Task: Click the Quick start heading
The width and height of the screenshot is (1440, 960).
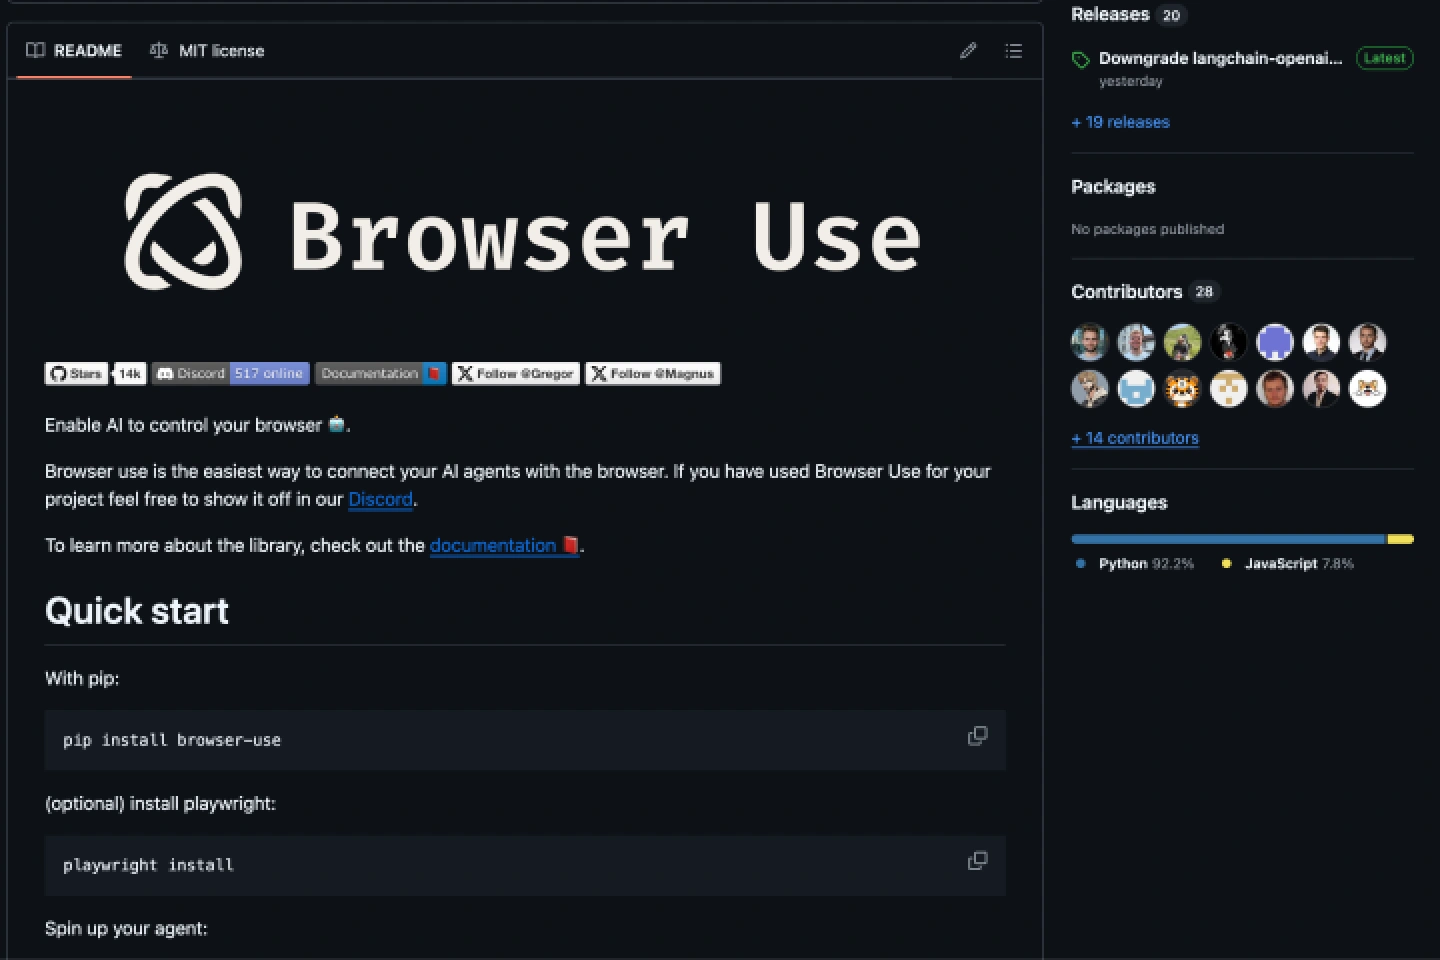Action: pos(137,611)
